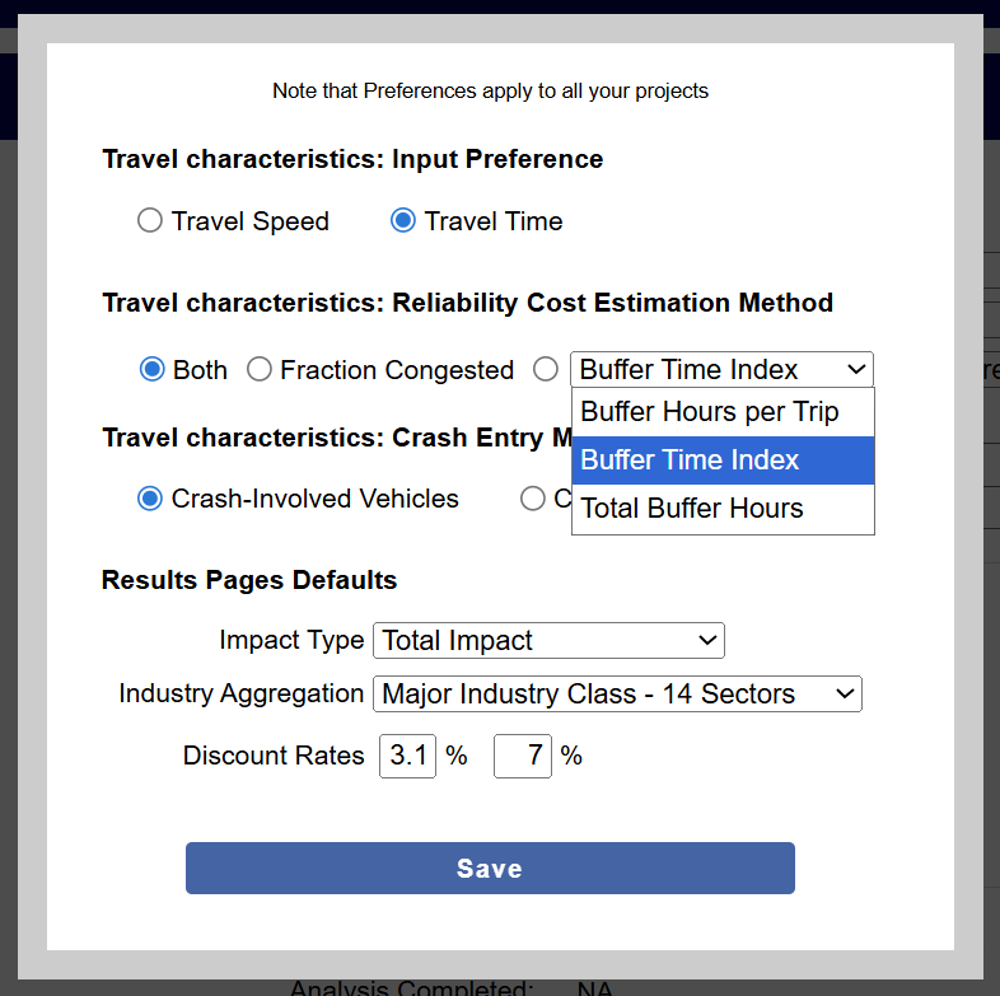Select the Fraction Congested radio button
The width and height of the screenshot is (1000, 996).
click(259, 369)
